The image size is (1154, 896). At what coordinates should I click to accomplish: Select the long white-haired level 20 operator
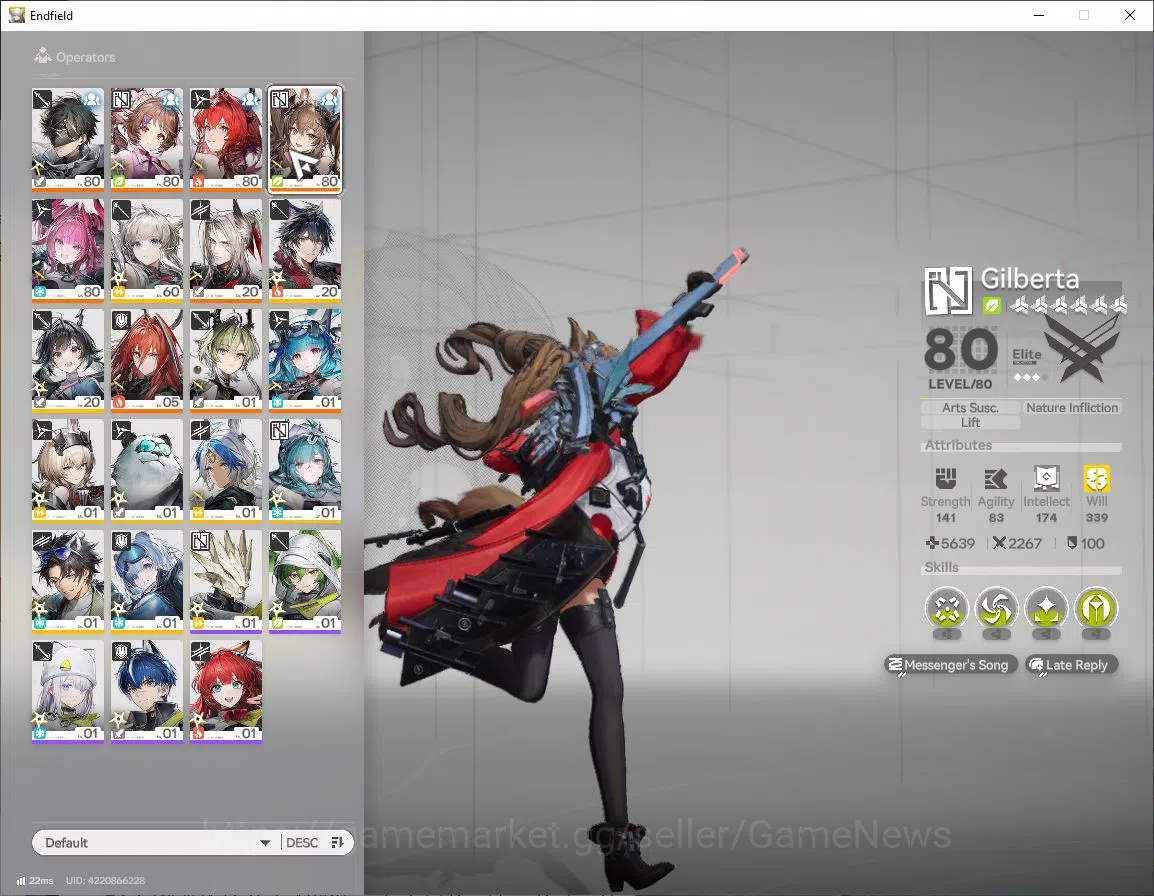click(225, 250)
